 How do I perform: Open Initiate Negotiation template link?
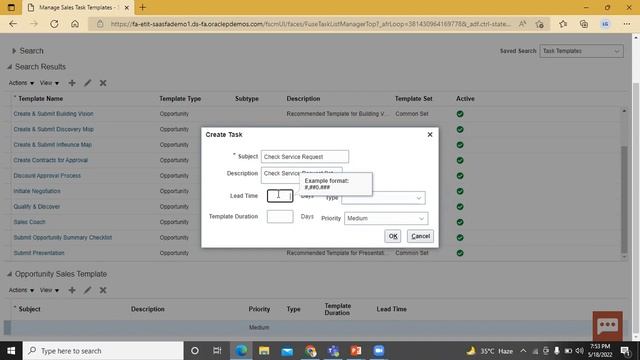[37, 191]
